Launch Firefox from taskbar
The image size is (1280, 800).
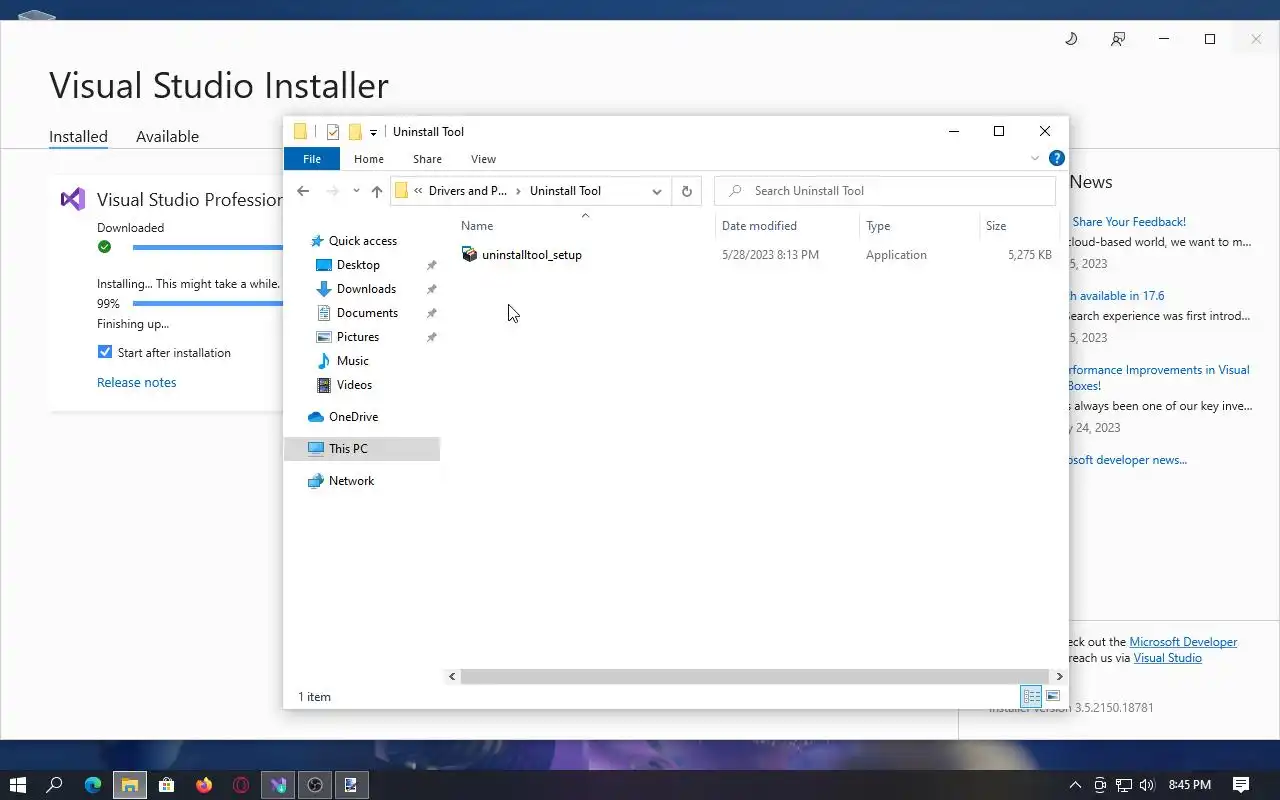(x=204, y=785)
